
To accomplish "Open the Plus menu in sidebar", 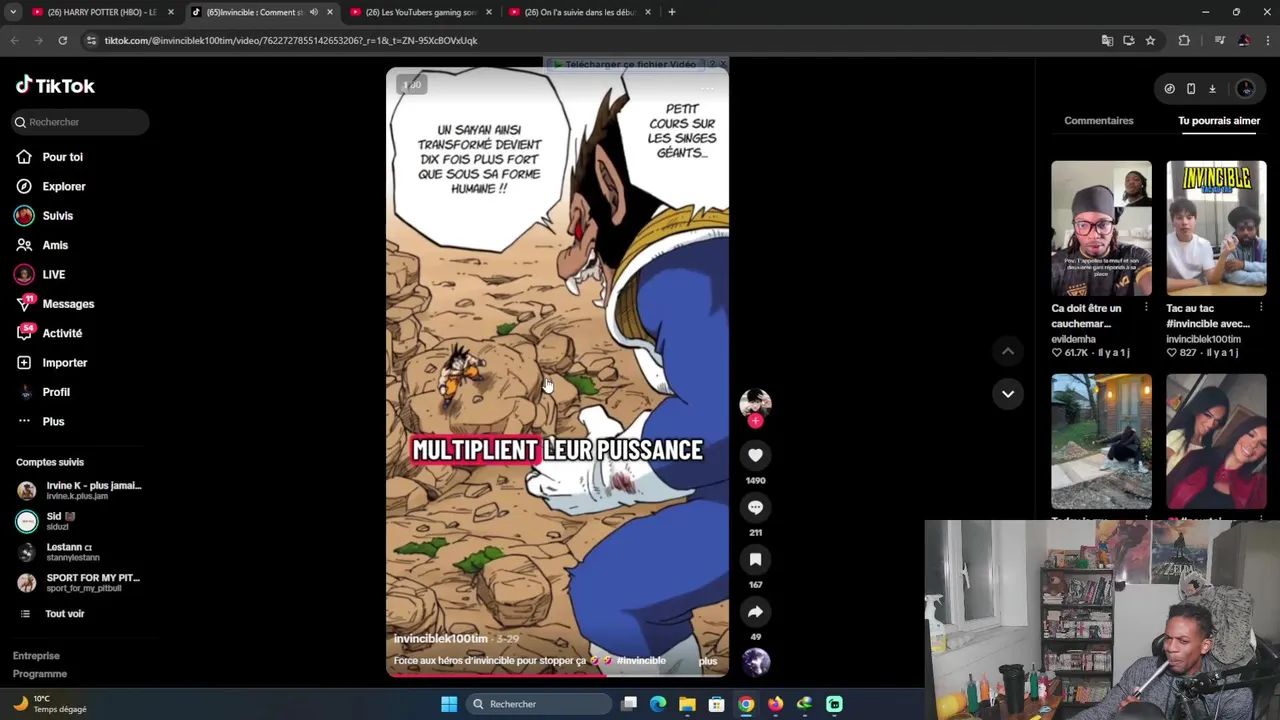I will (x=53, y=421).
